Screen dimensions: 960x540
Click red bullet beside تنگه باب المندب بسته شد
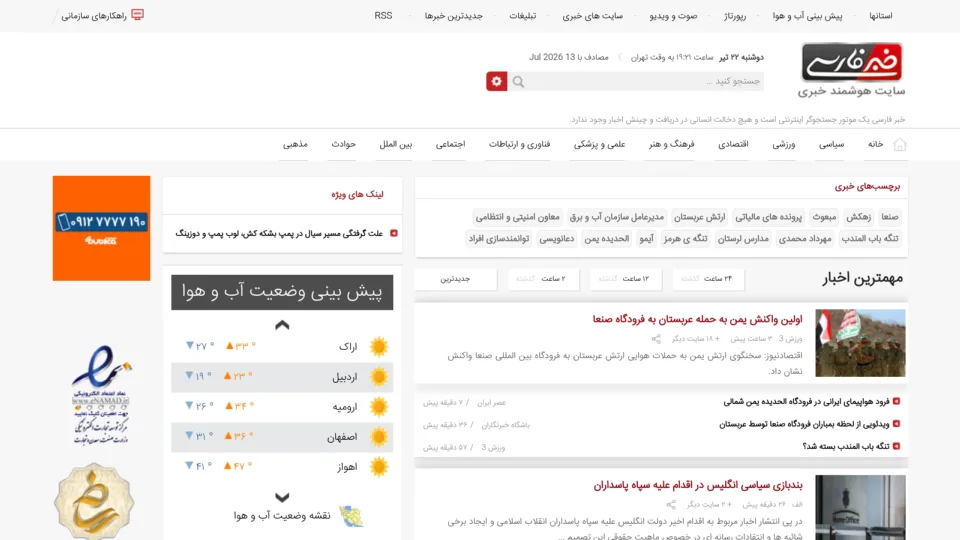point(896,446)
